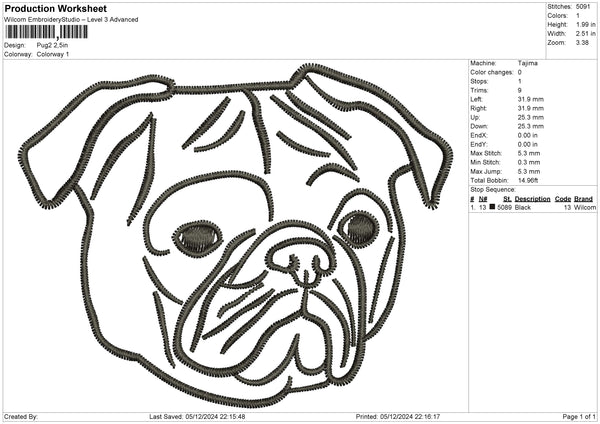Viewport: 600px width, 424px height.
Task: Select the Zoom value '3.38'
Action: (582, 42)
